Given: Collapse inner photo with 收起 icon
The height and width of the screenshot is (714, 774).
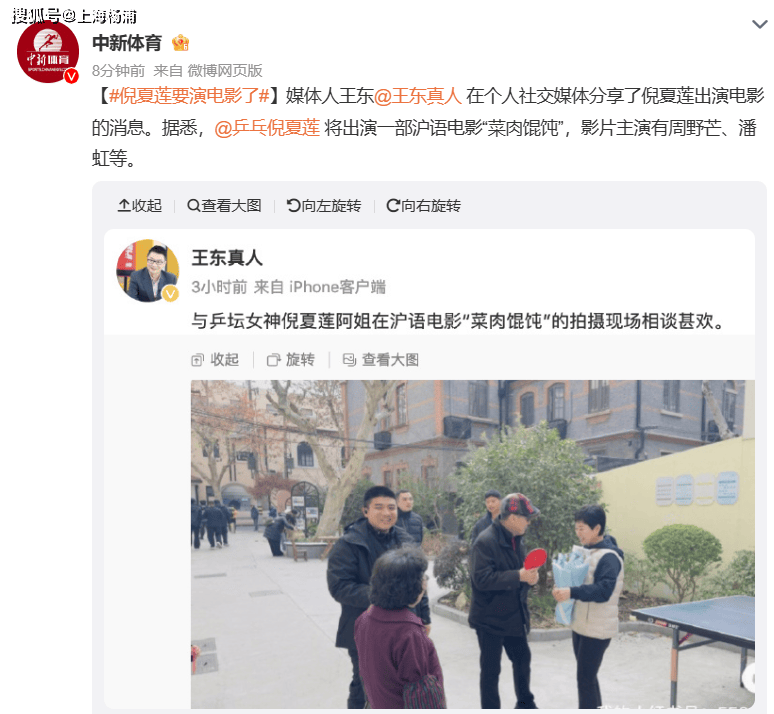Looking at the screenshot, I should coord(215,360).
